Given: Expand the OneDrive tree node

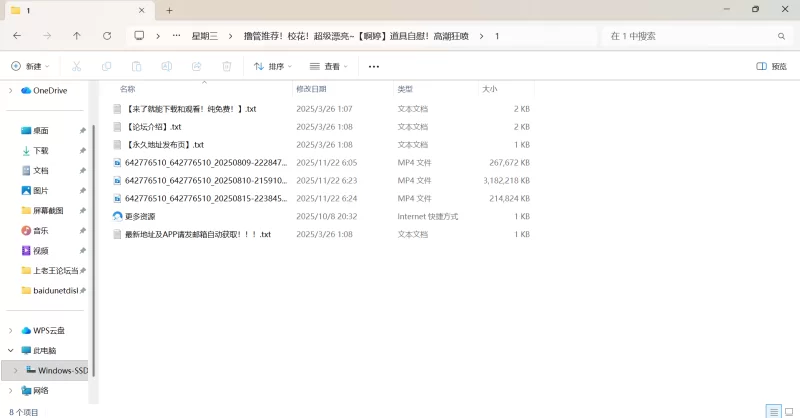Looking at the screenshot, I should point(11,90).
